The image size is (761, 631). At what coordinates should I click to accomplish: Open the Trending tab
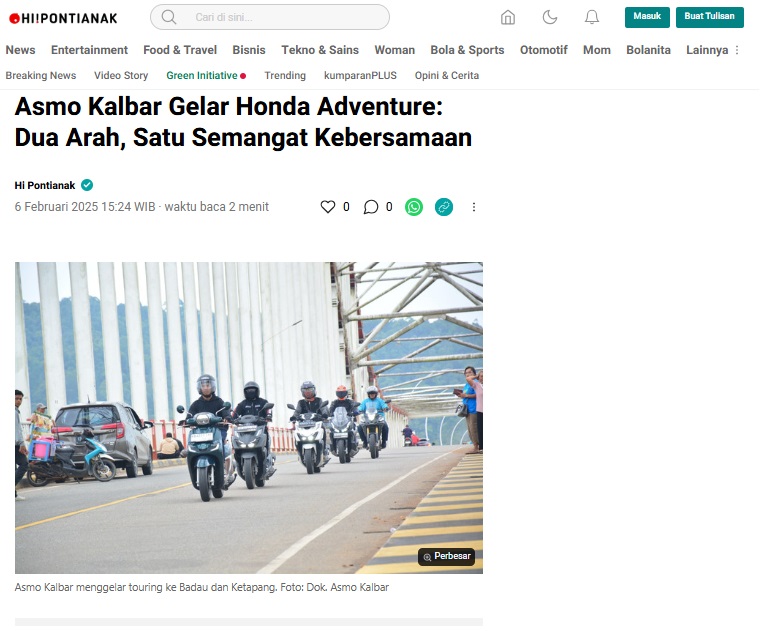click(x=285, y=76)
